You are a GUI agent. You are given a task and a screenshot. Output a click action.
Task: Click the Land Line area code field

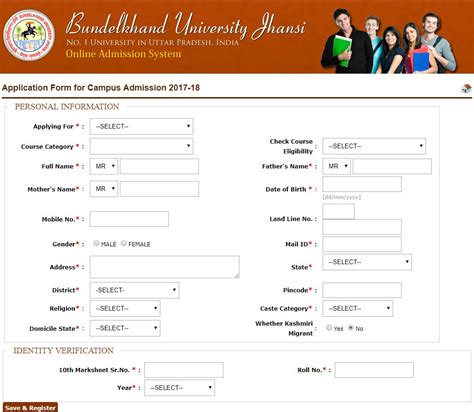pyautogui.click(x=338, y=211)
